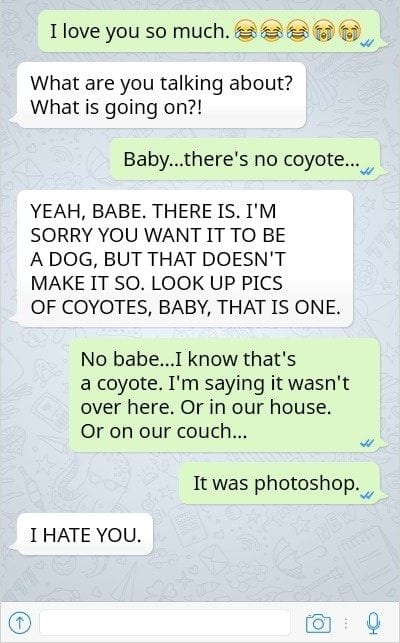Open the camera from the bottom bar
The image size is (400, 643).
click(318, 623)
